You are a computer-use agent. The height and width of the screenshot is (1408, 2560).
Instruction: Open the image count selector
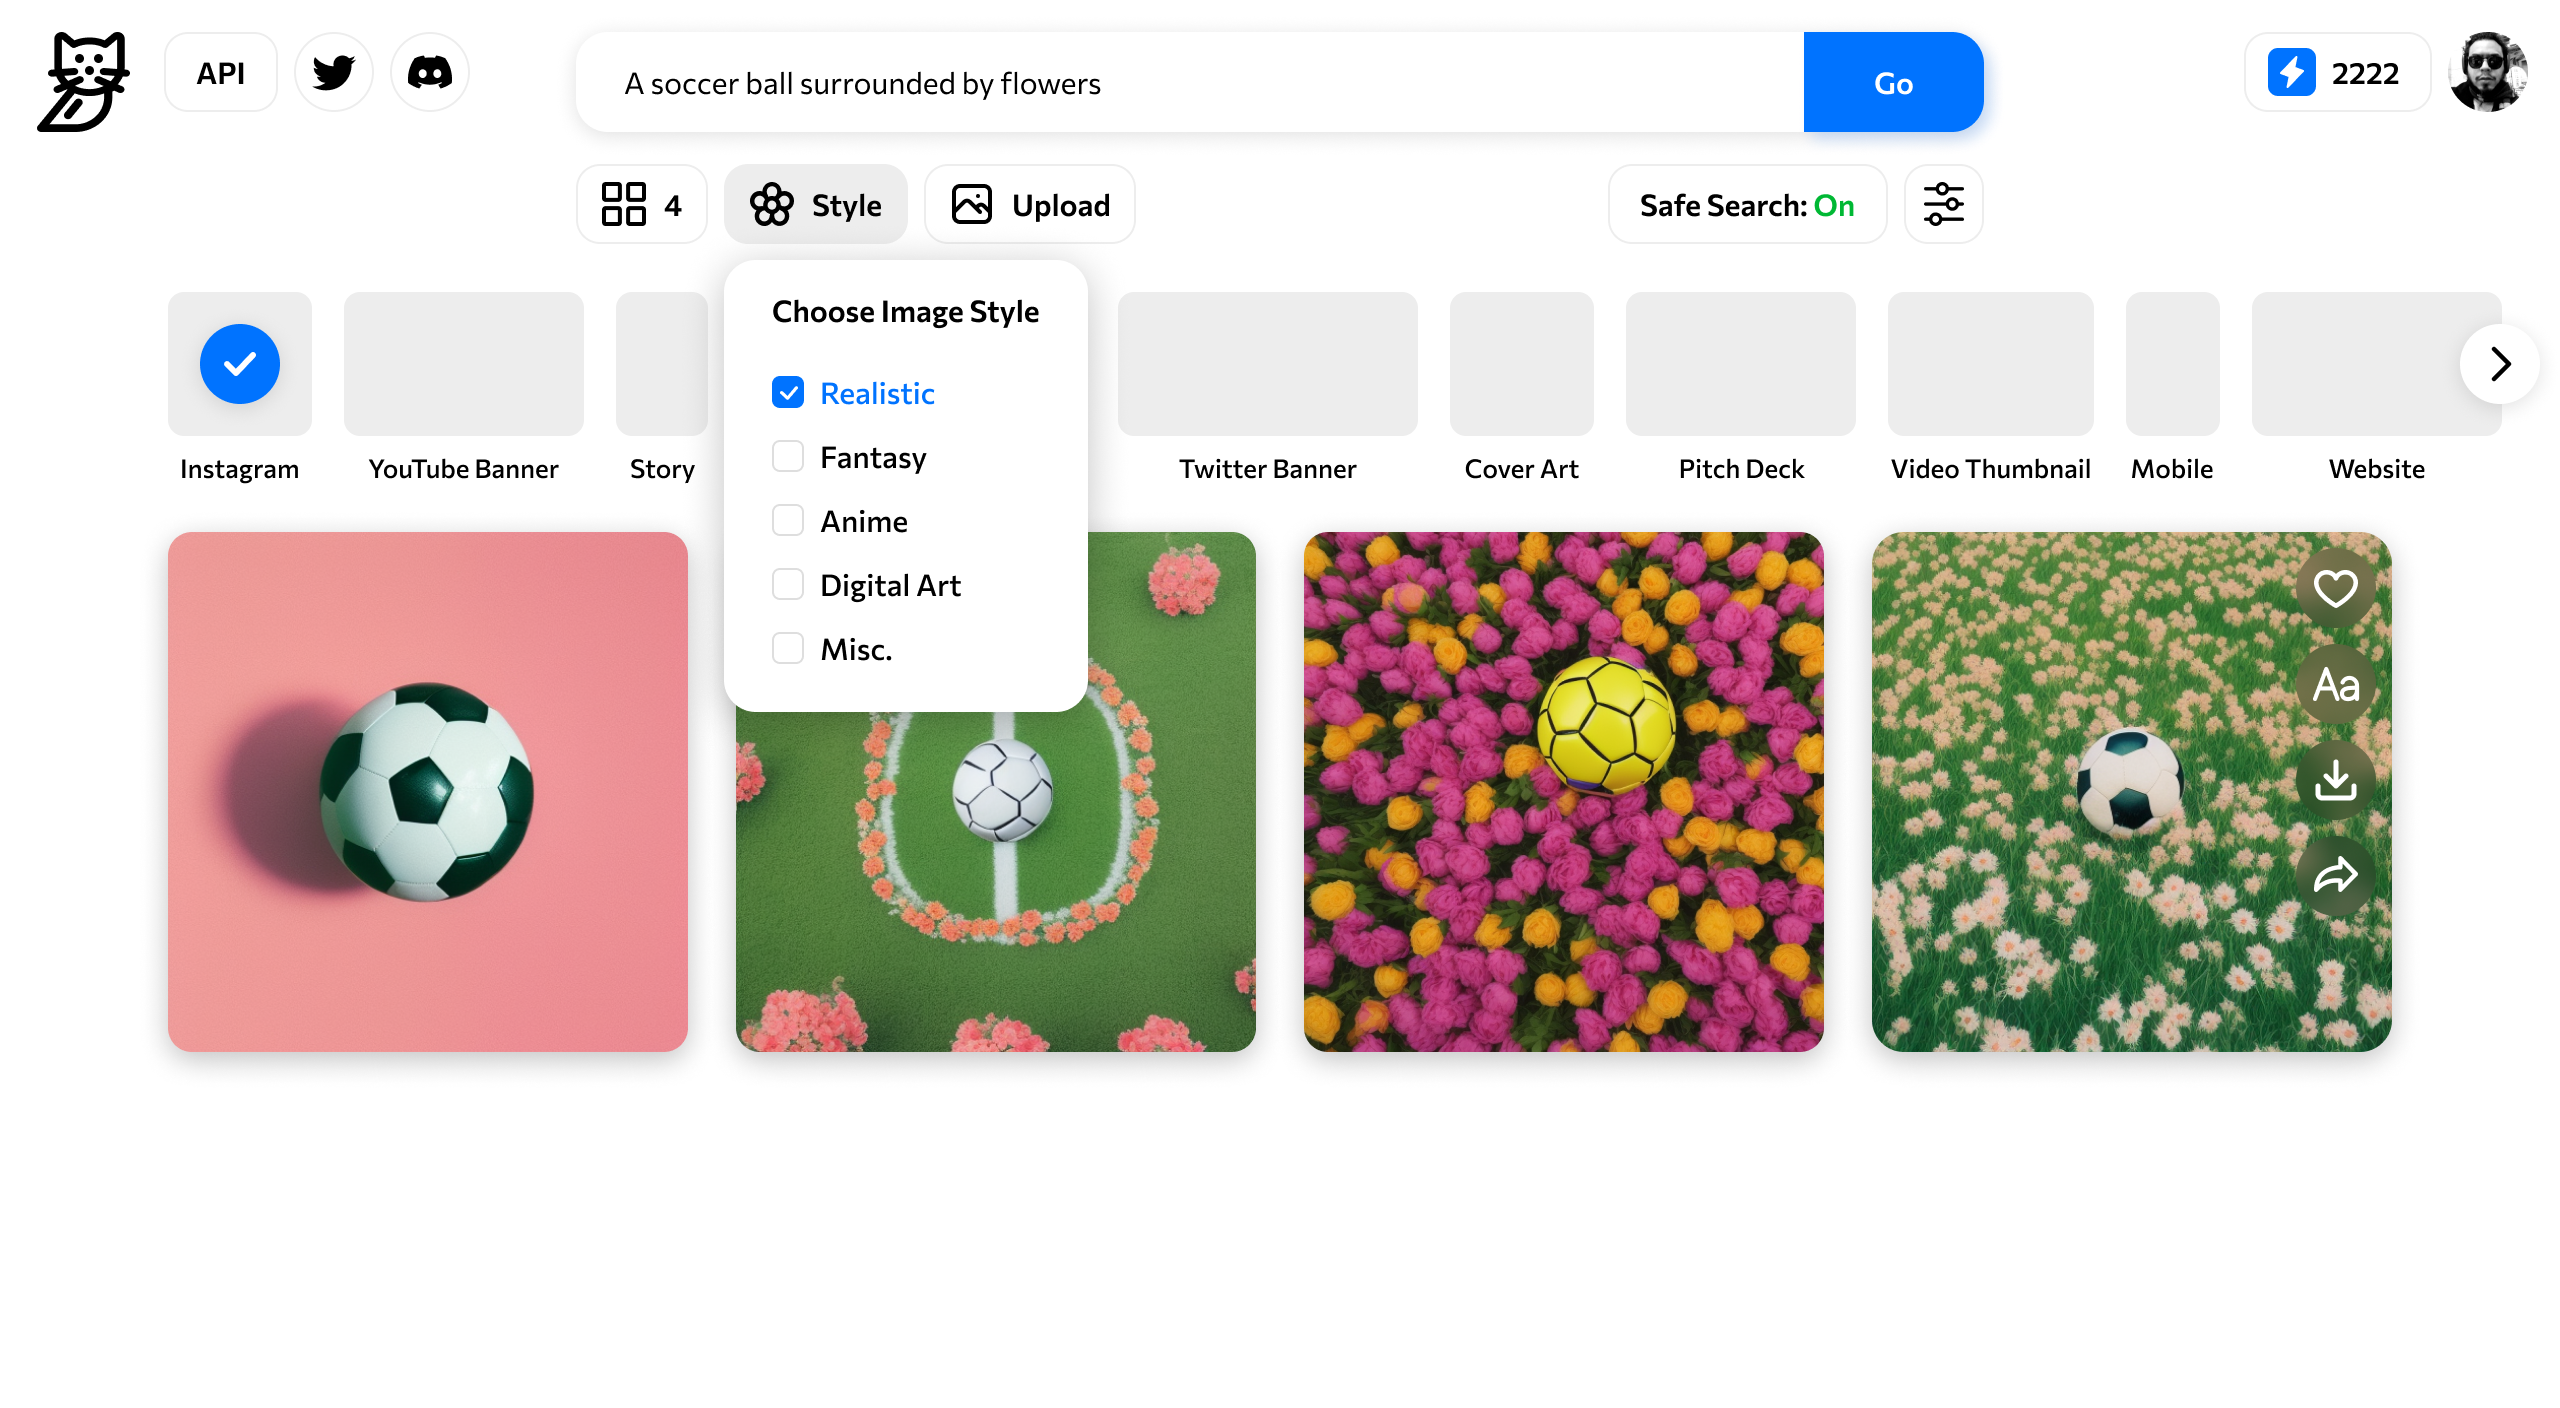(641, 204)
